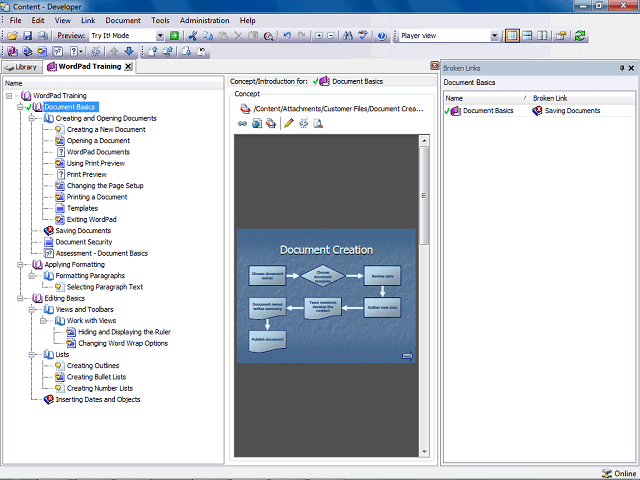
Task: Click the Online status indicator
Action: 619,473
